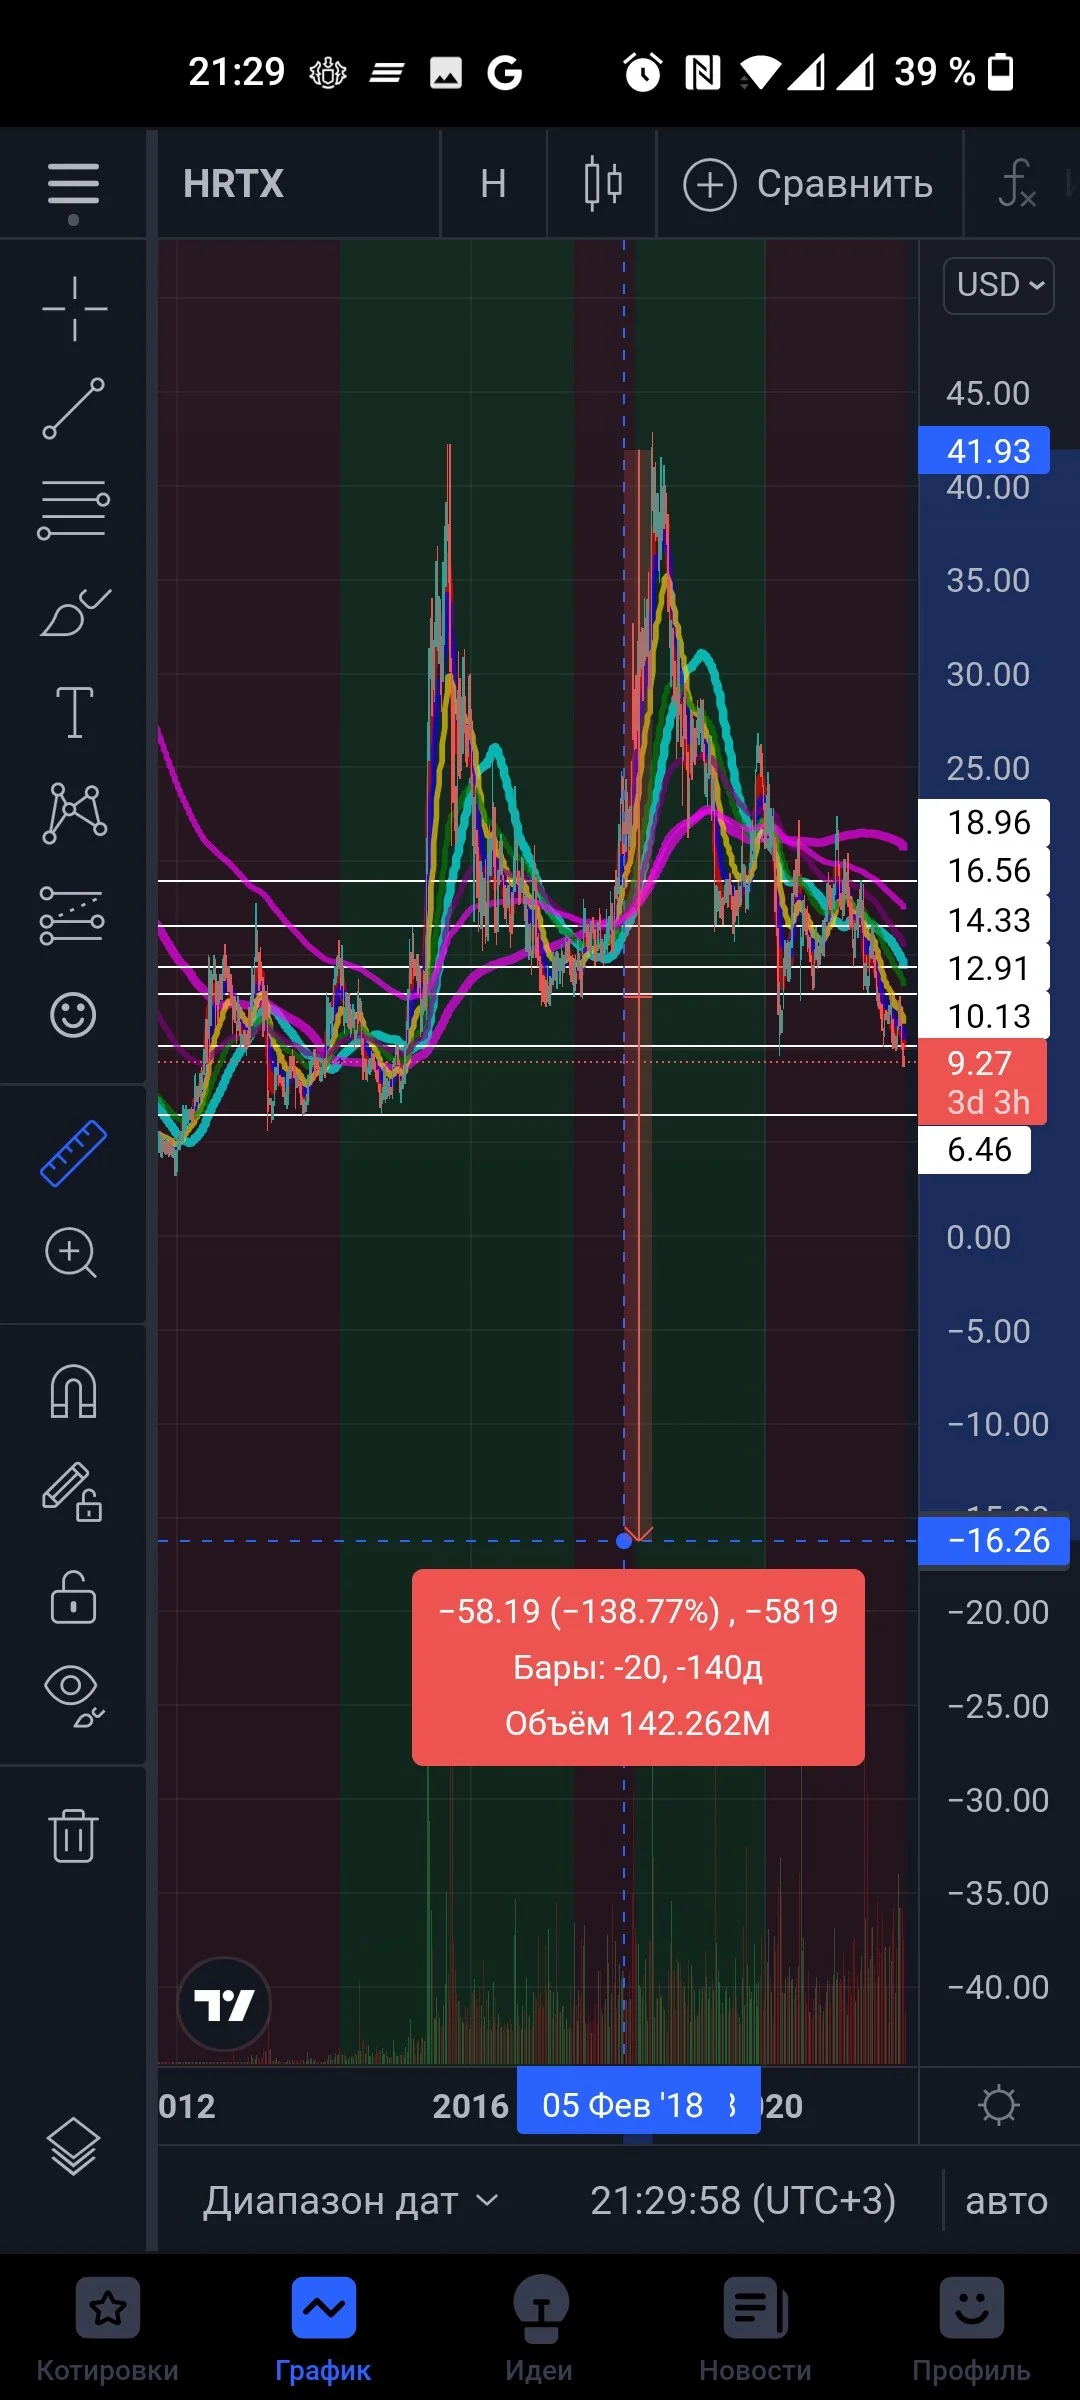Open the forecast and measurement tools
1080x2400 pixels.
pos(72,915)
